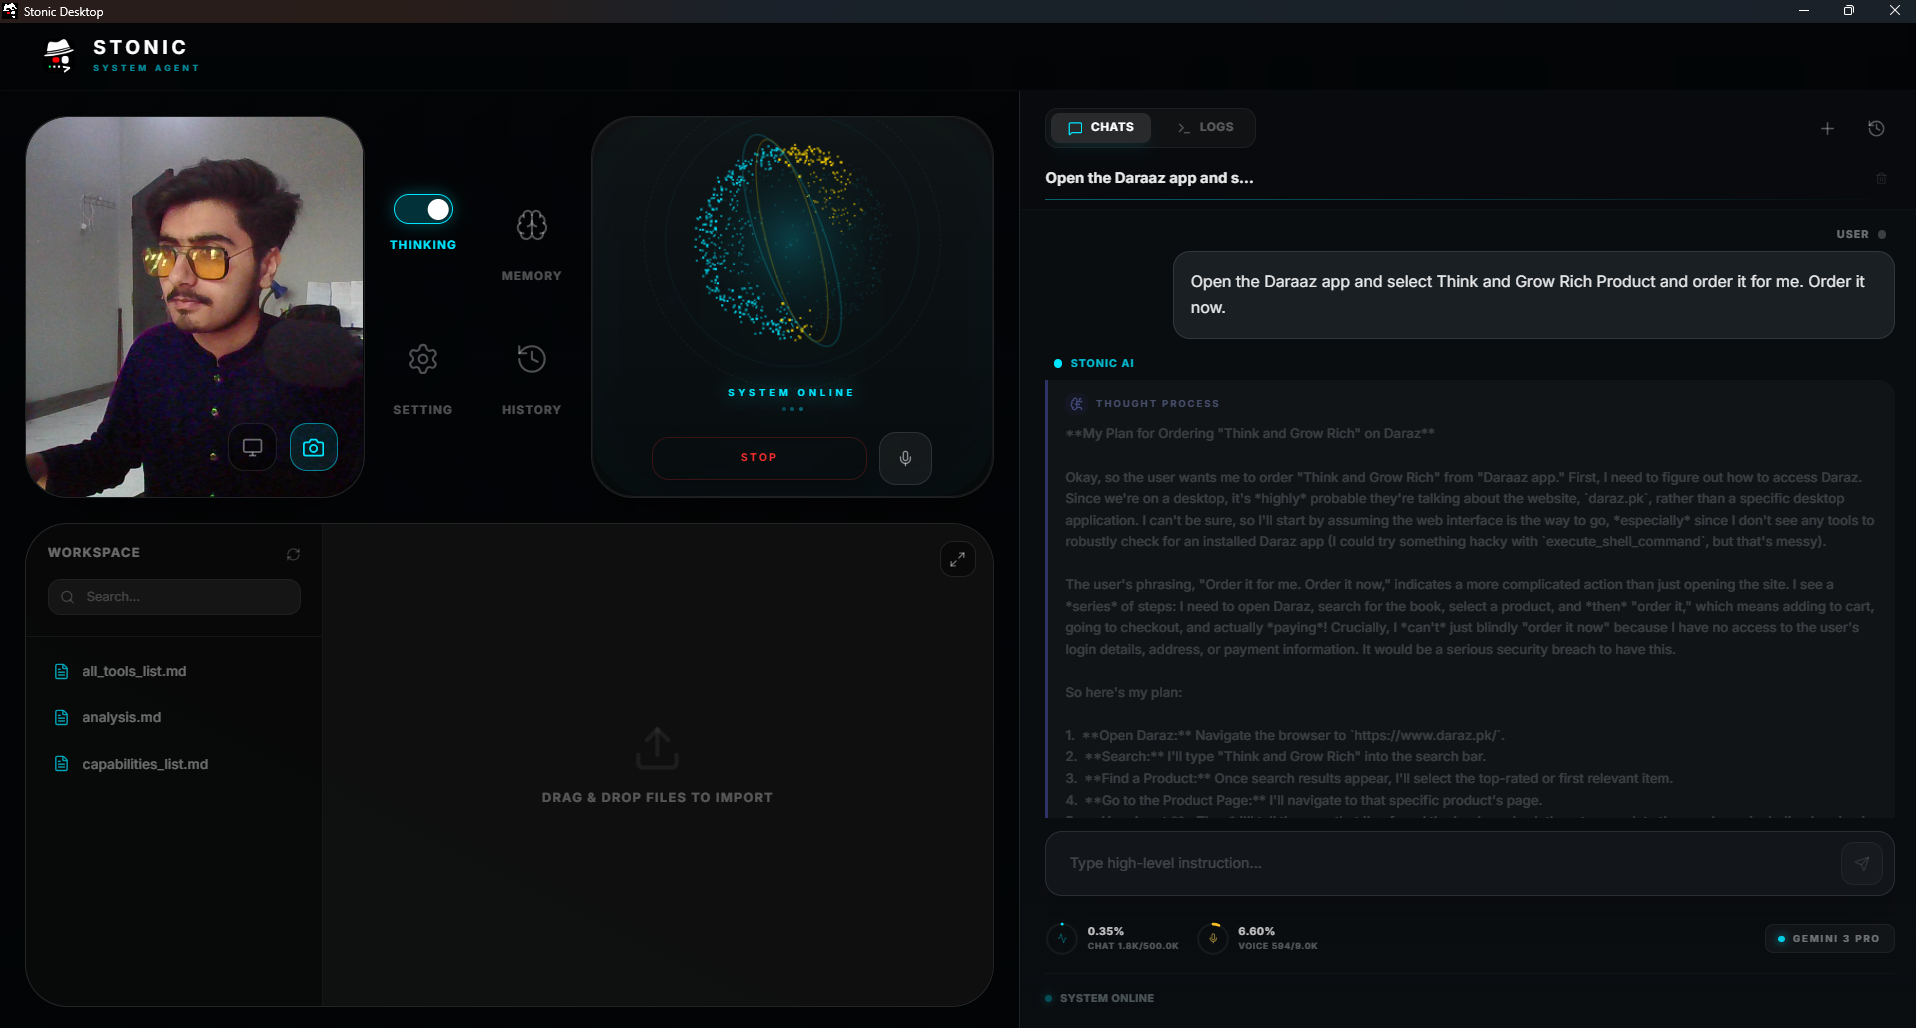The height and width of the screenshot is (1028, 1916).
Task: Refresh the Workspace file list
Action: tap(292, 553)
